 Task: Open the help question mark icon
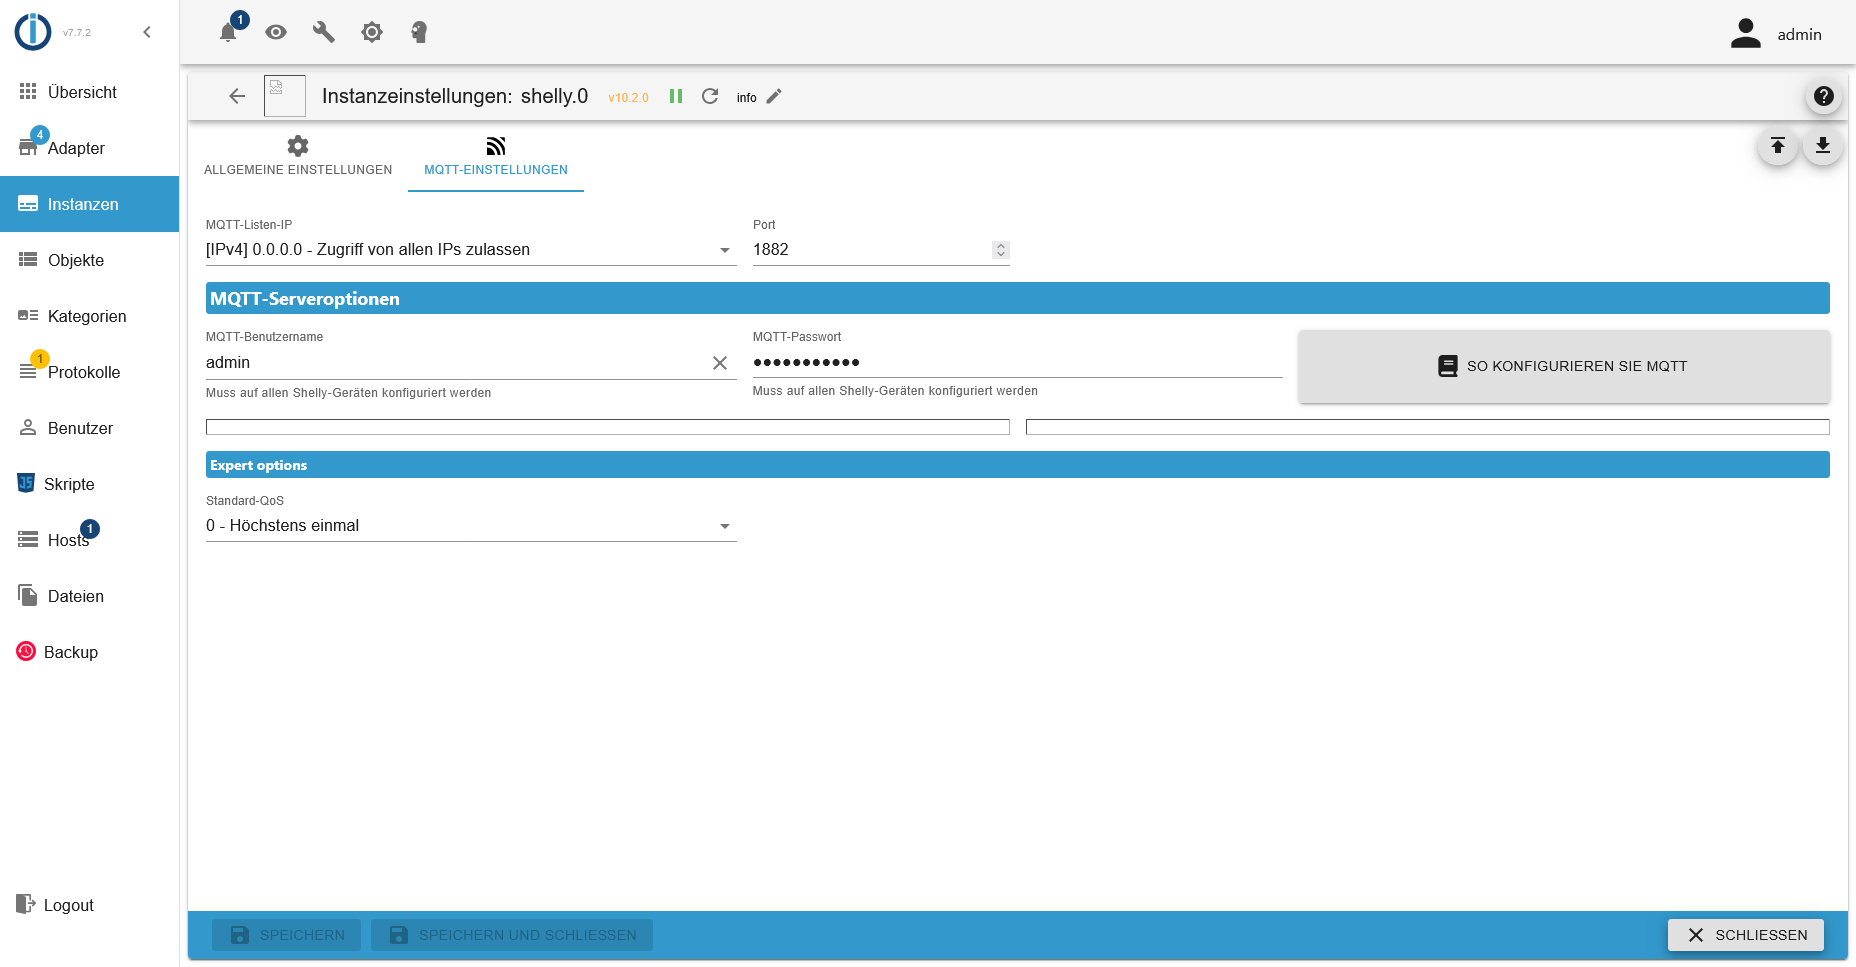[1823, 96]
